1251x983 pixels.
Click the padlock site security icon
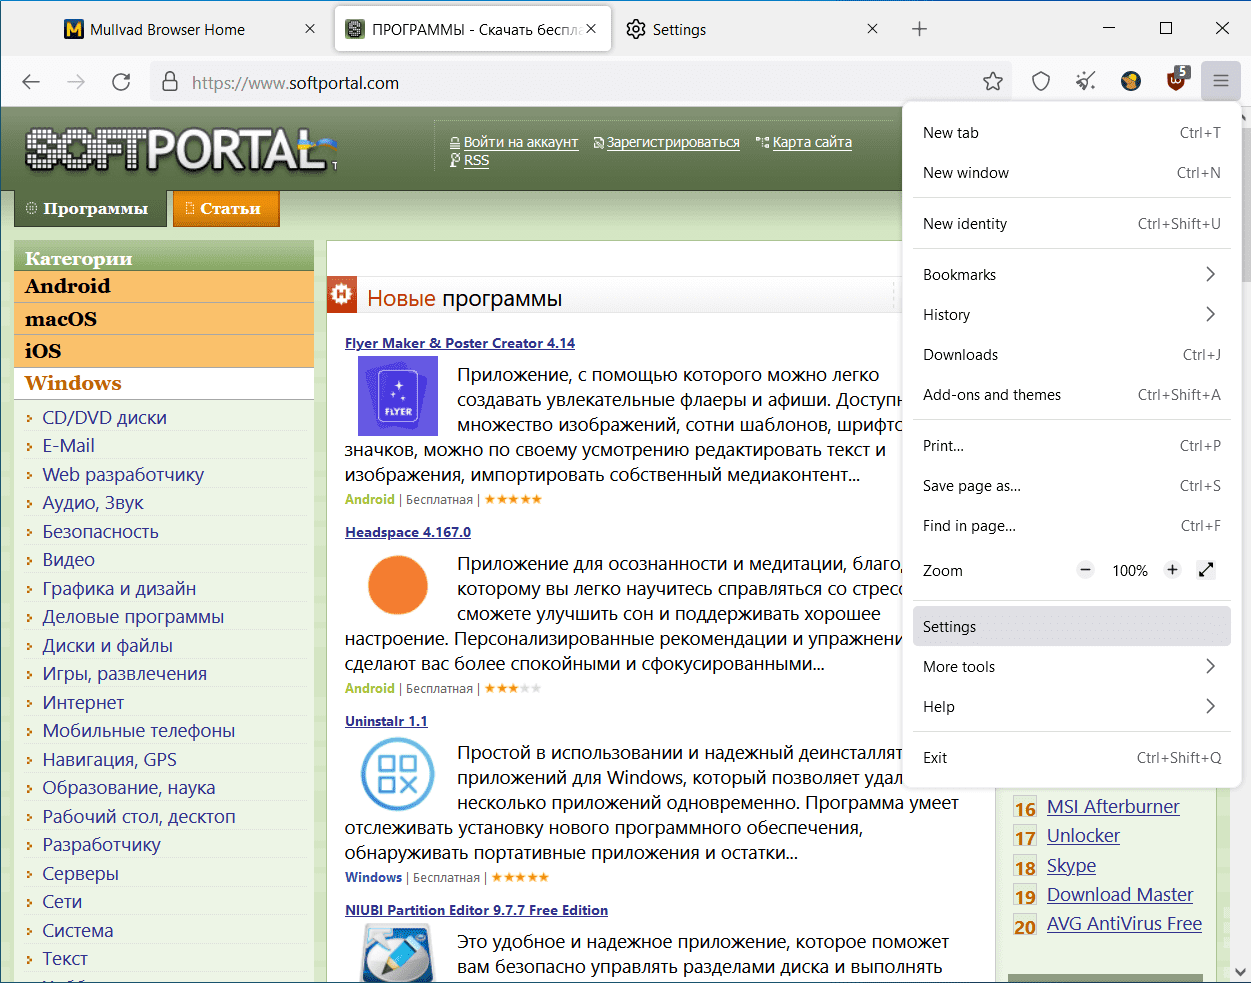pos(170,82)
